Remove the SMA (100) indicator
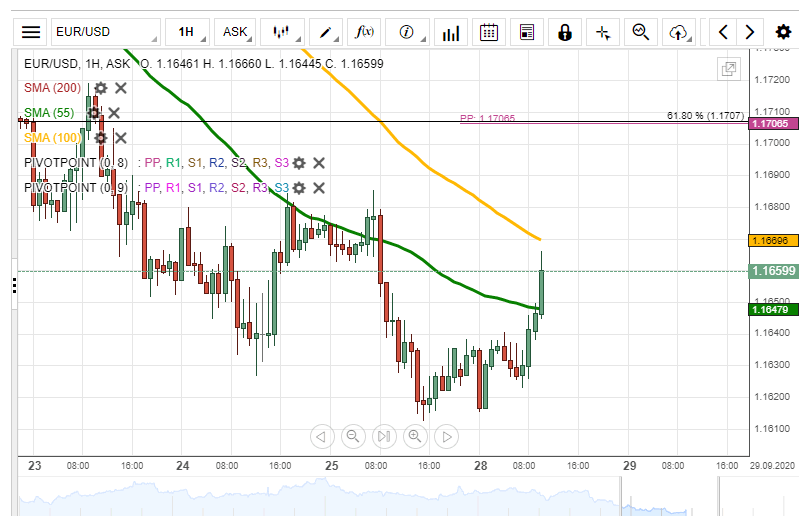This screenshot has height=520, width=803. (x=121, y=138)
